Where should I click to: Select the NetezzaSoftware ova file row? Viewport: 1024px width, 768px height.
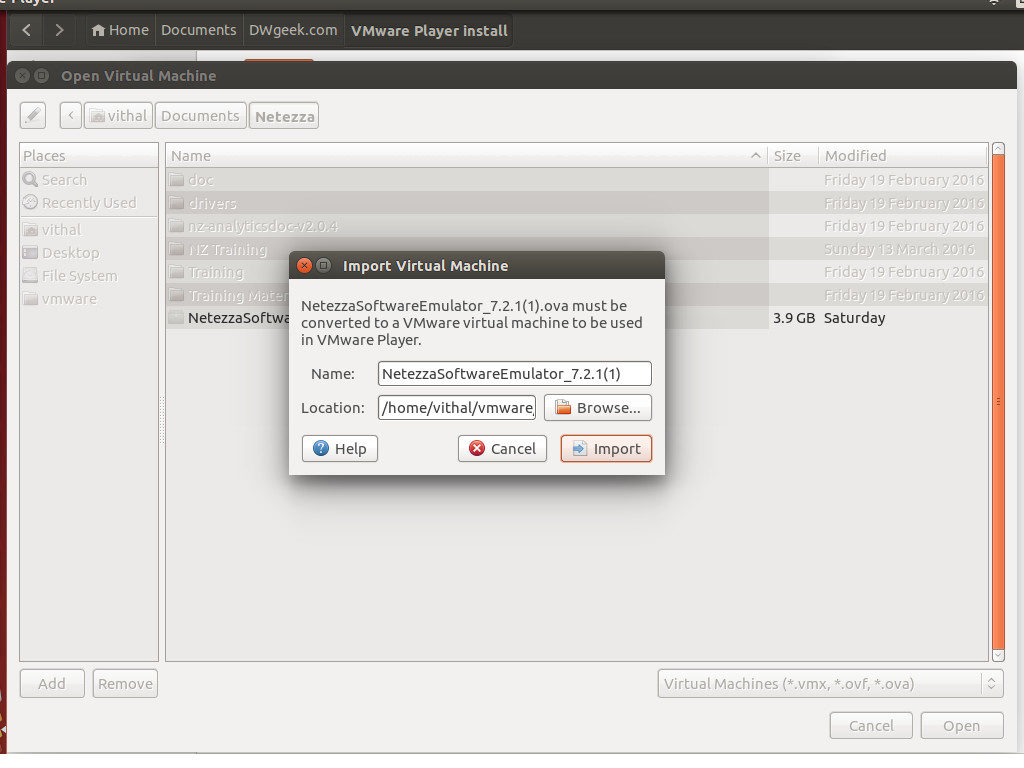(577, 318)
